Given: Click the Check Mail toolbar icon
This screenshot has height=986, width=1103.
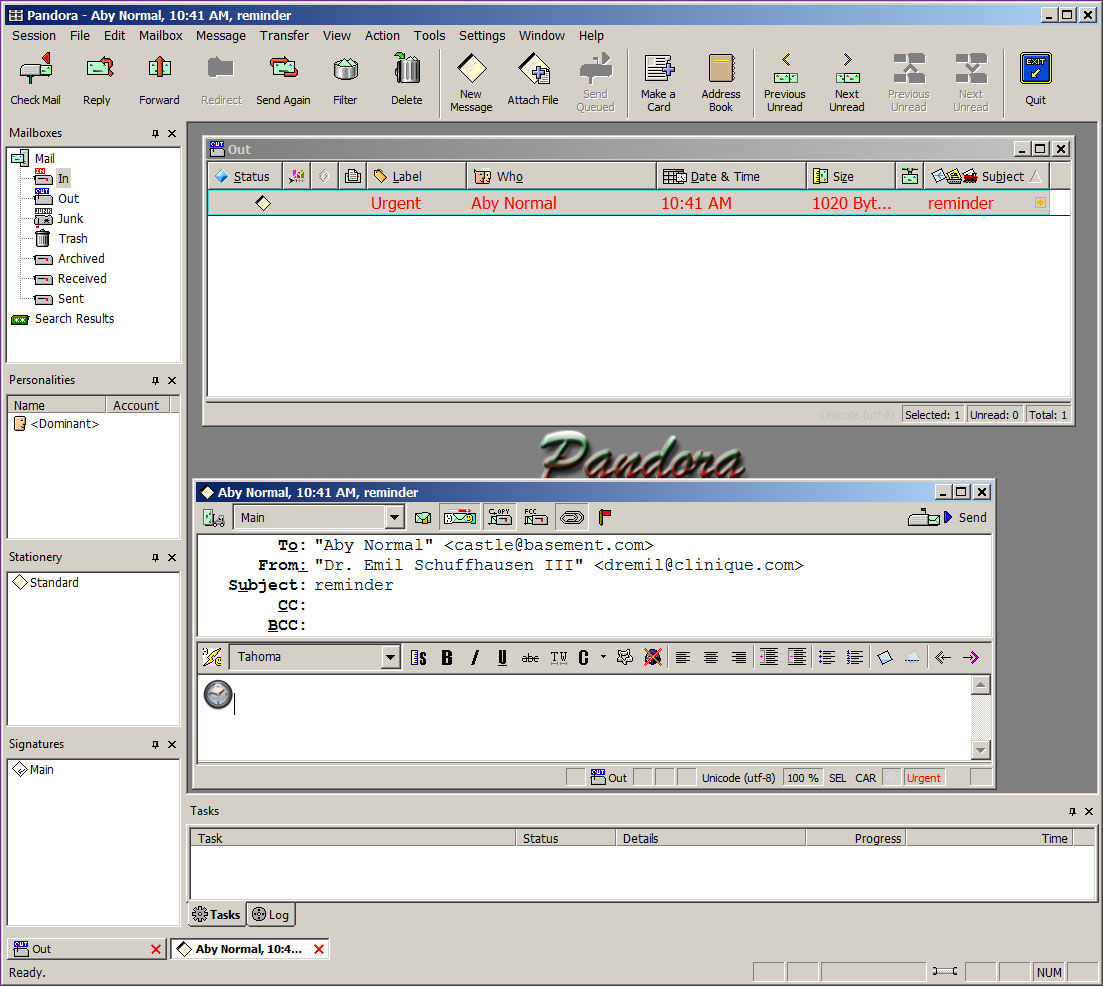Looking at the screenshot, I should point(36,78).
